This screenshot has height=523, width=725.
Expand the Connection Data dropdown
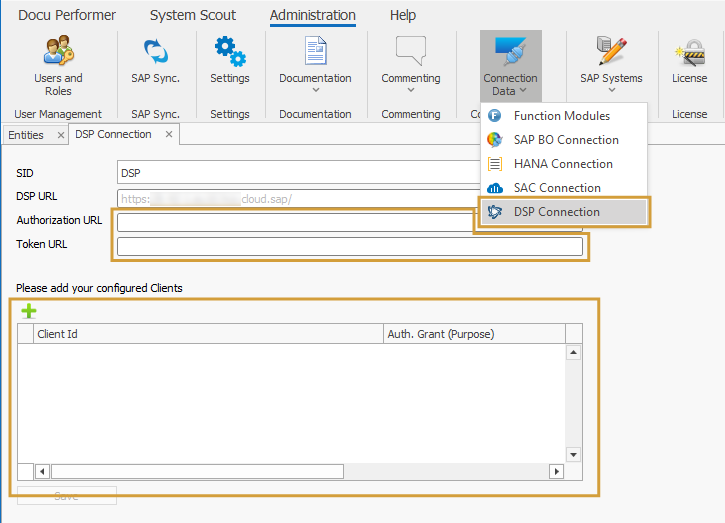click(x=510, y=65)
